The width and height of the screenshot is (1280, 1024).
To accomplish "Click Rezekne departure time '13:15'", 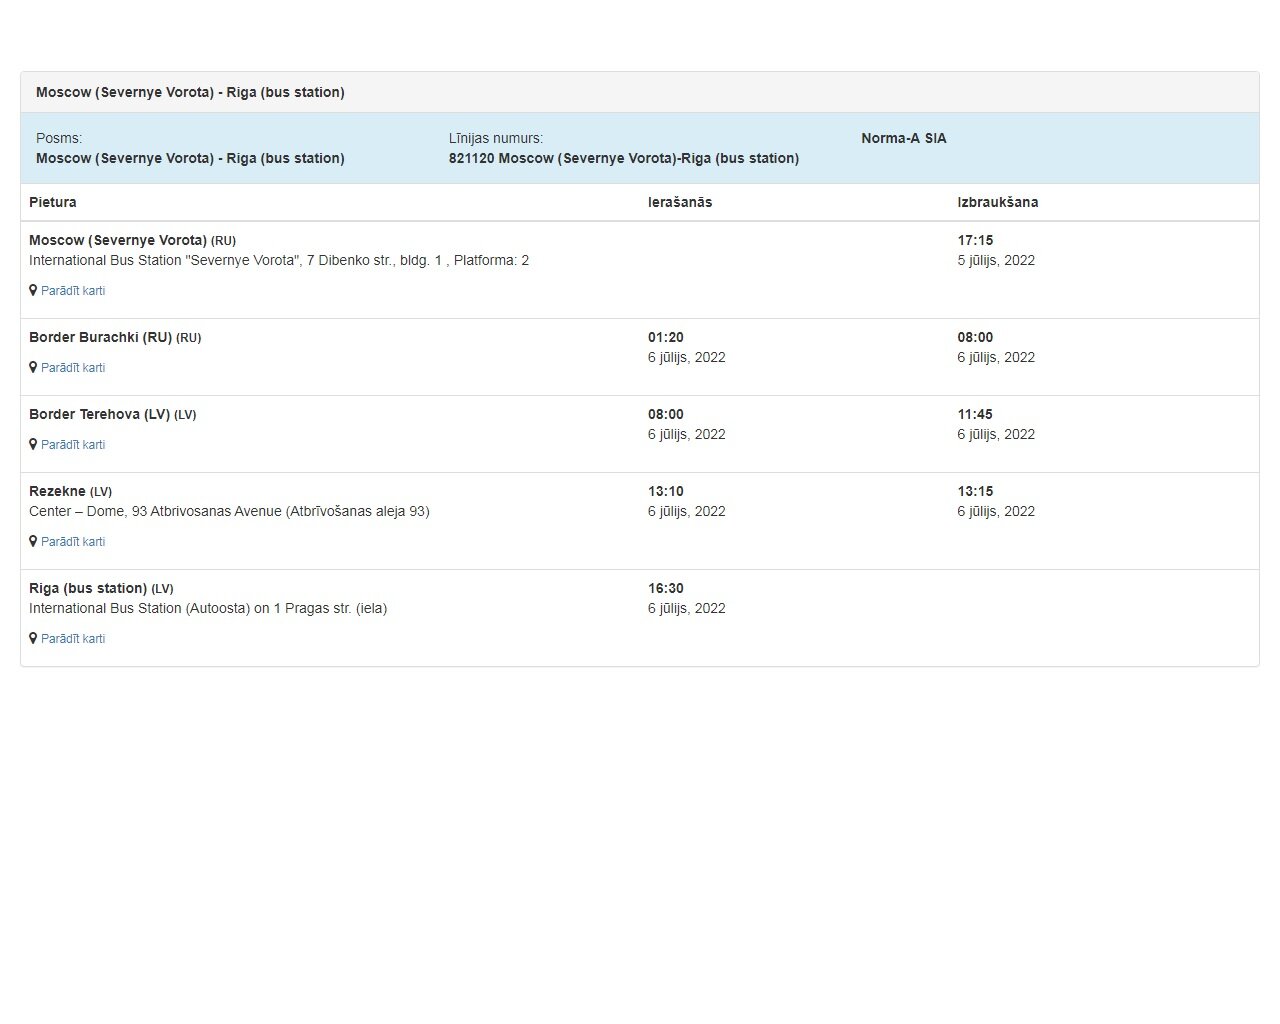I will coord(975,491).
